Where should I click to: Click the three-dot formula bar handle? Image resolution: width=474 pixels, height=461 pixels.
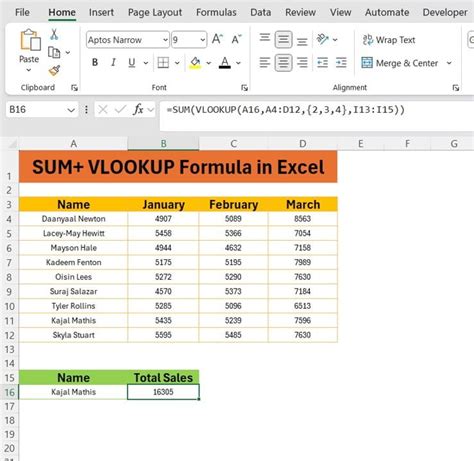click(86, 110)
